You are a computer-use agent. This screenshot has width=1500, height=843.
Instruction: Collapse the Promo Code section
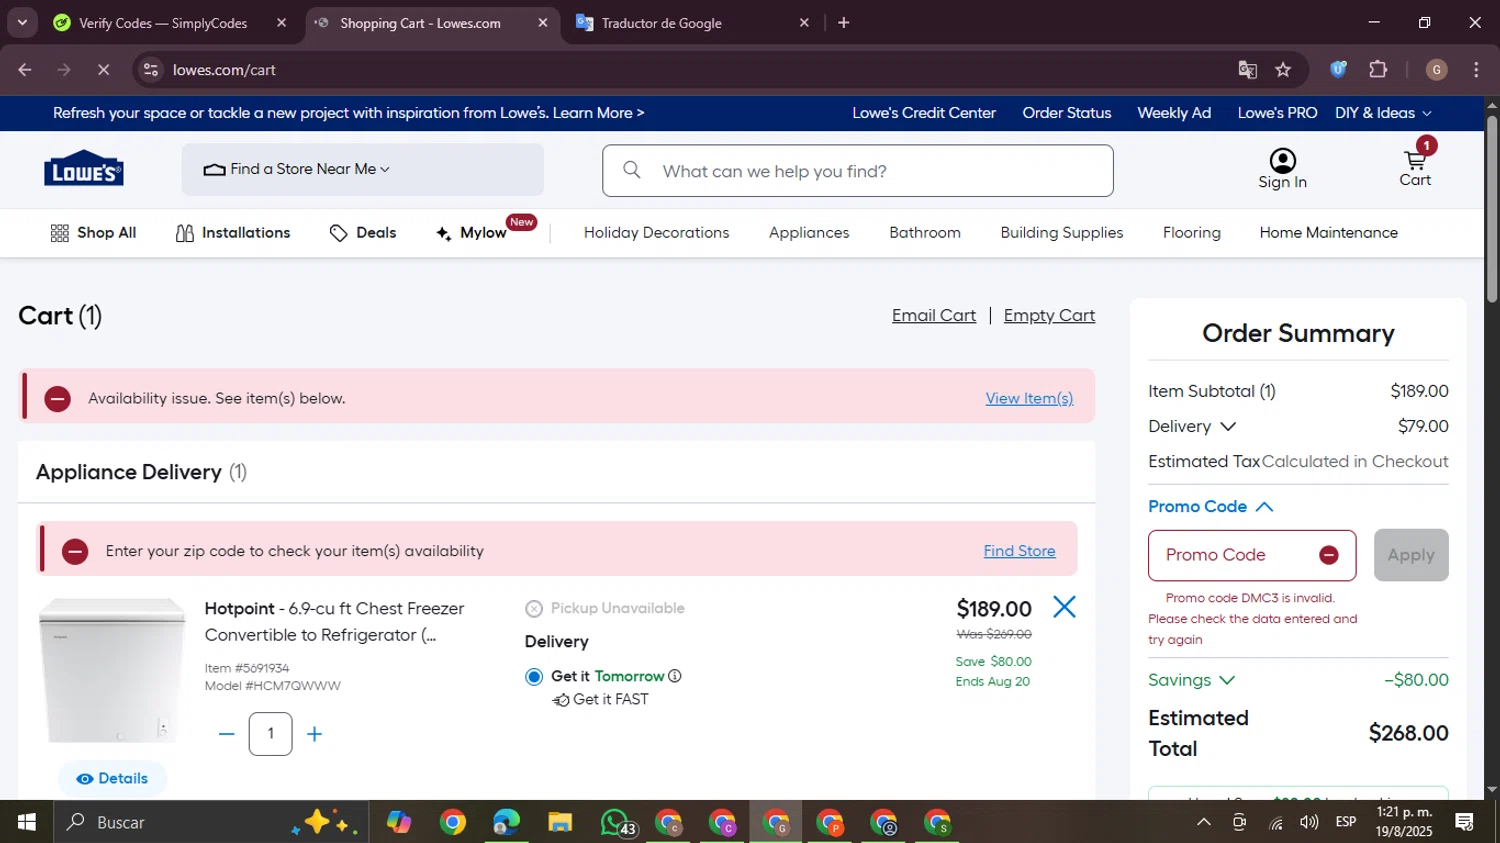[x=1211, y=507]
